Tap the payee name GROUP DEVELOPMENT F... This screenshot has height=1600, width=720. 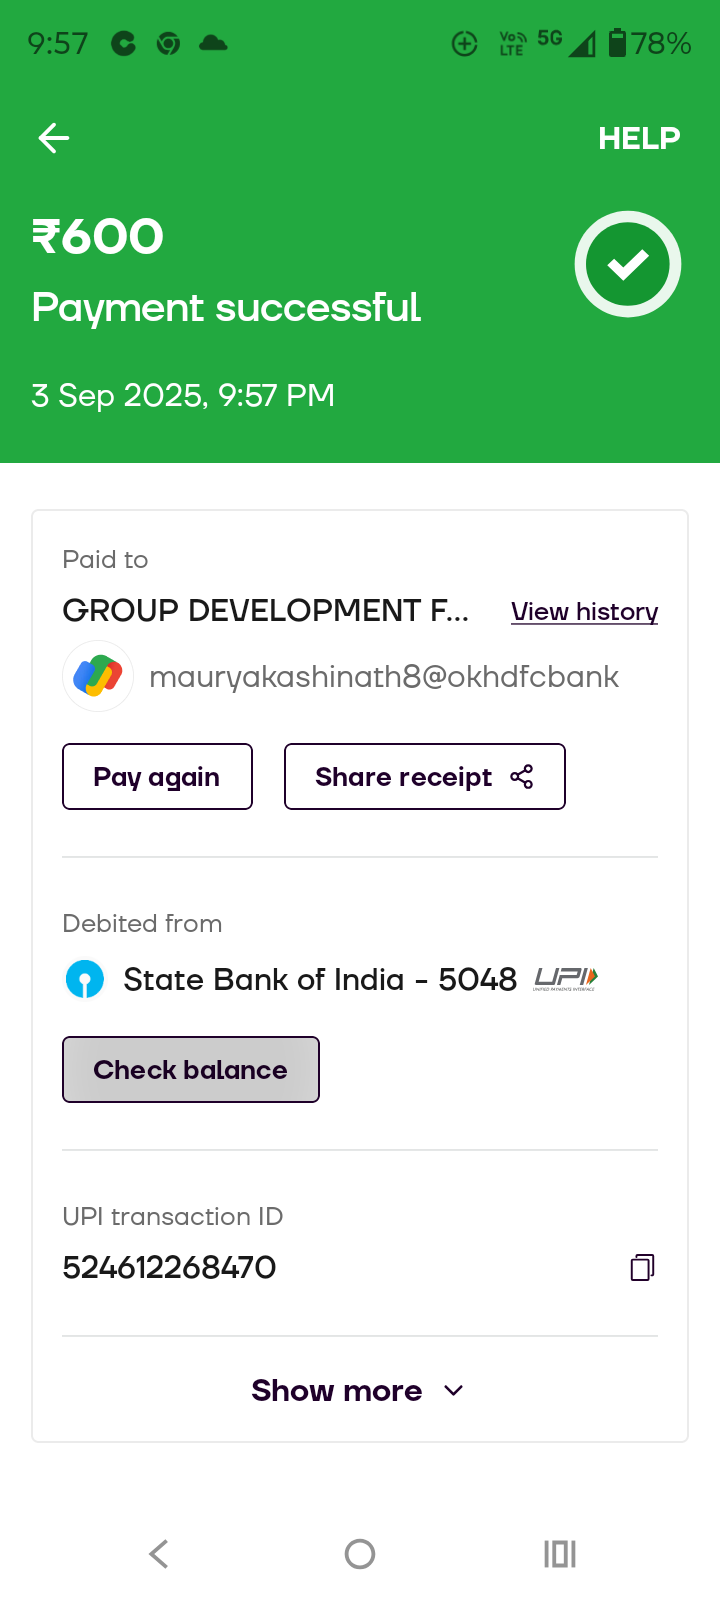point(265,610)
